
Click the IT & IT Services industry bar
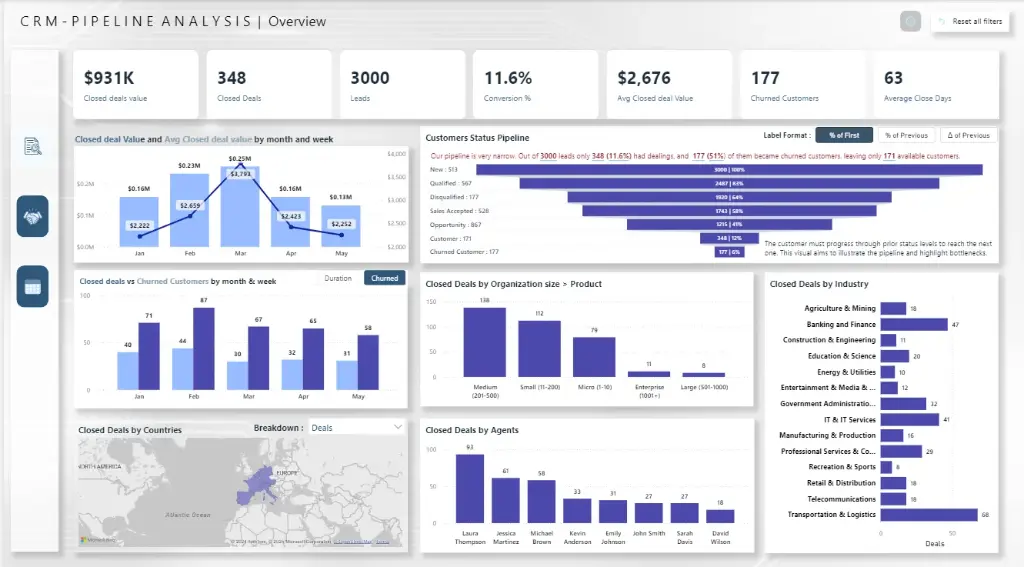pyautogui.click(x=910, y=419)
